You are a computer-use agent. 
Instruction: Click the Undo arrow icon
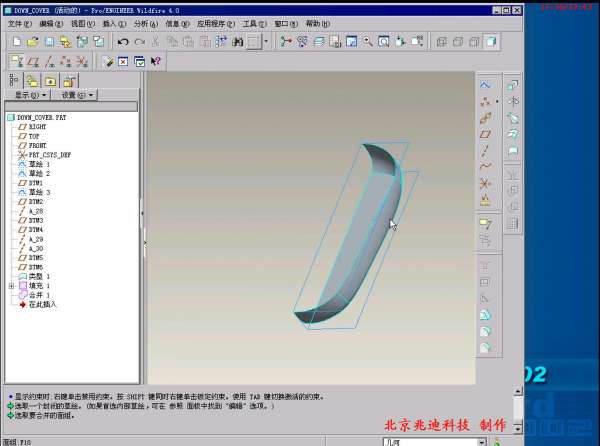[x=123, y=42]
